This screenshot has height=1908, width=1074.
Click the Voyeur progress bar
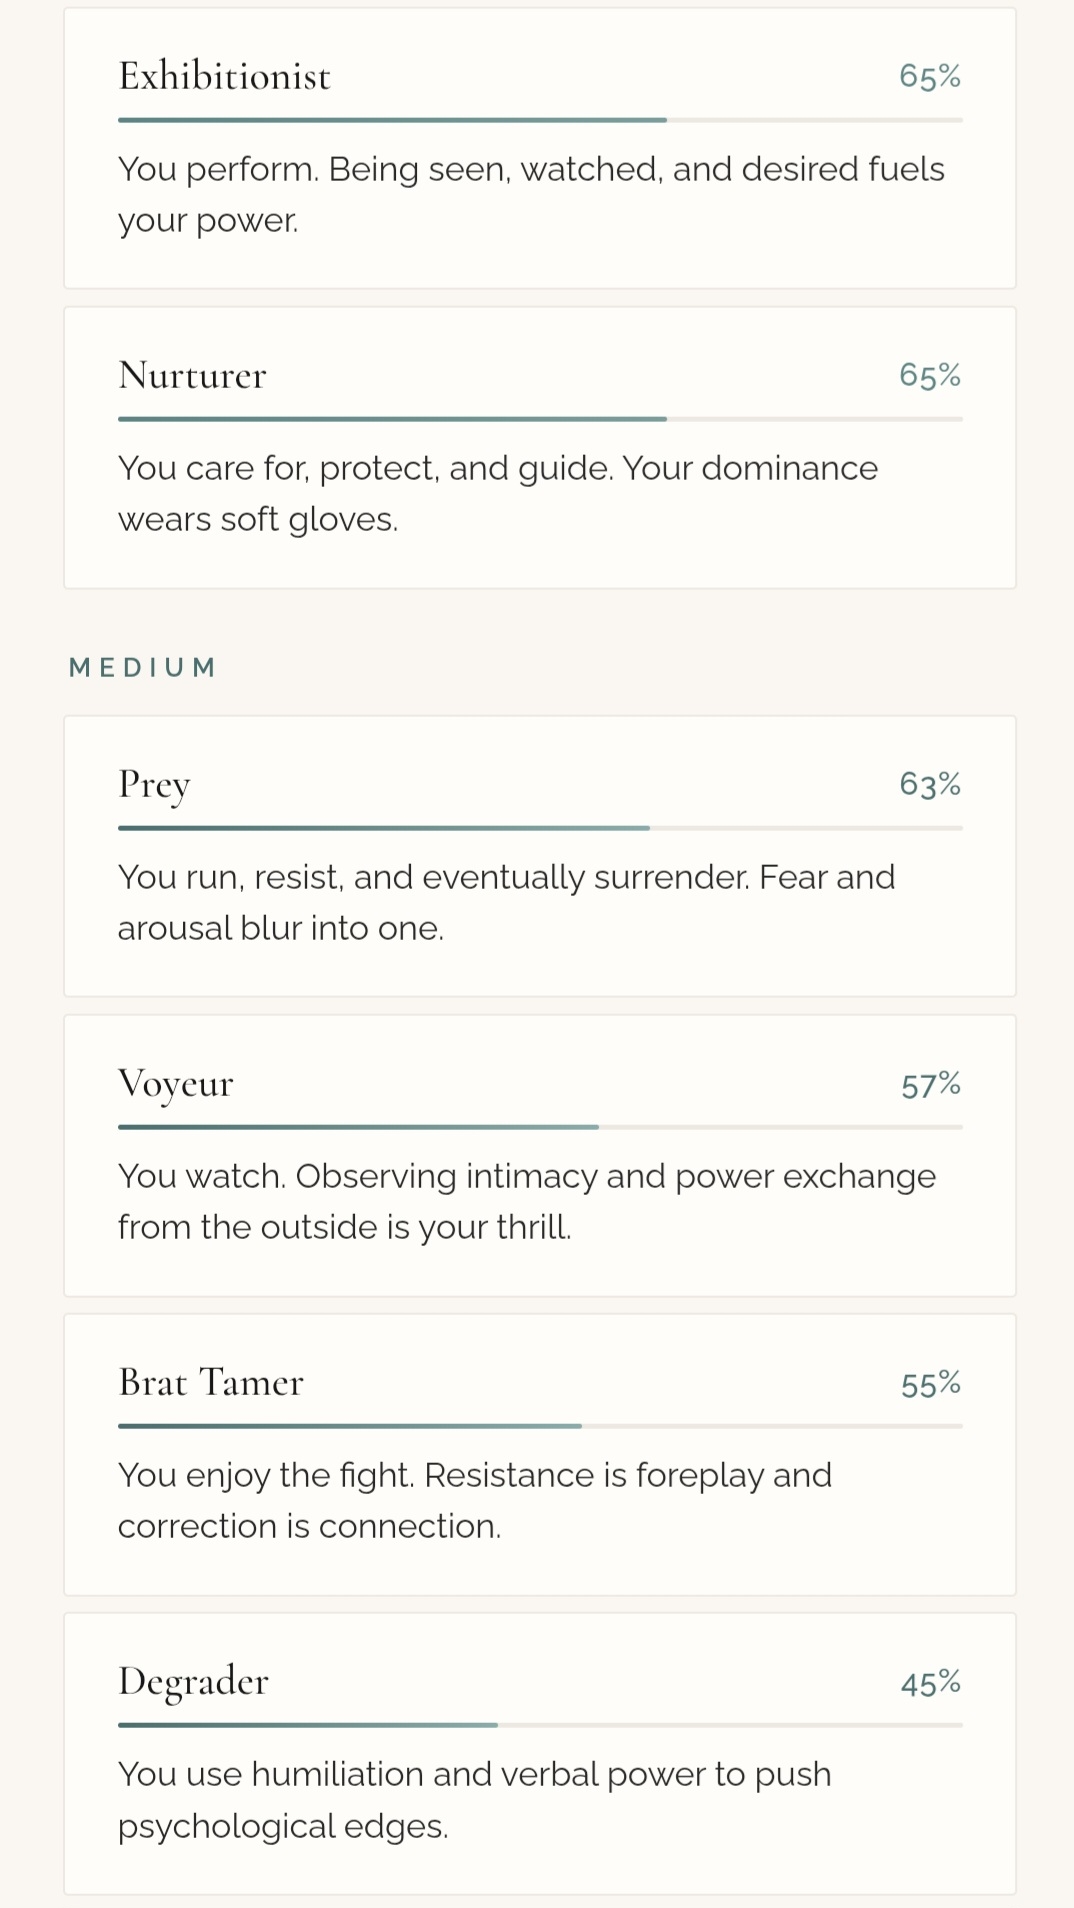coord(540,1127)
